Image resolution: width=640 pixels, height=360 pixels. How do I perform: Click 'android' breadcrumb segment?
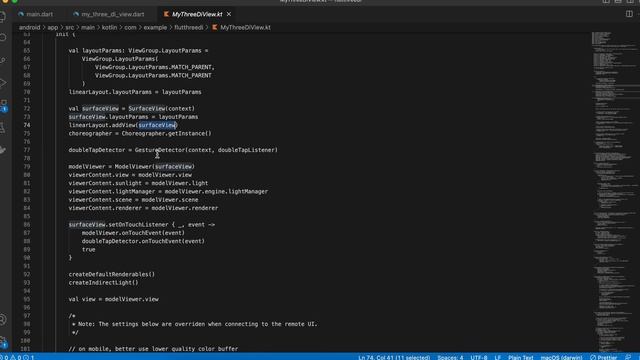pos(29,27)
